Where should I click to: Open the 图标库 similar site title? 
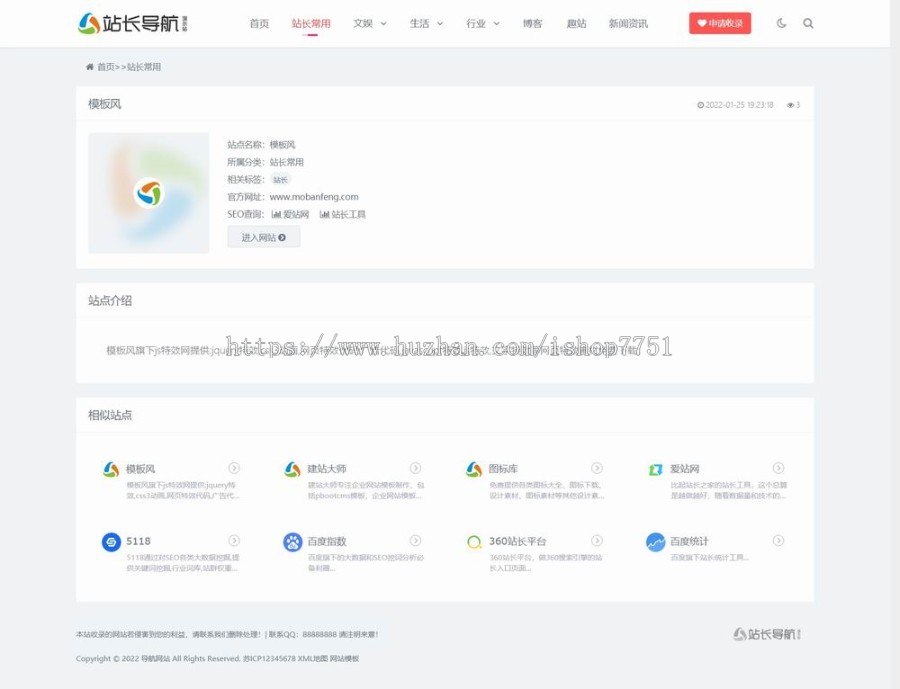pyautogui.click(x=503, y=469)
